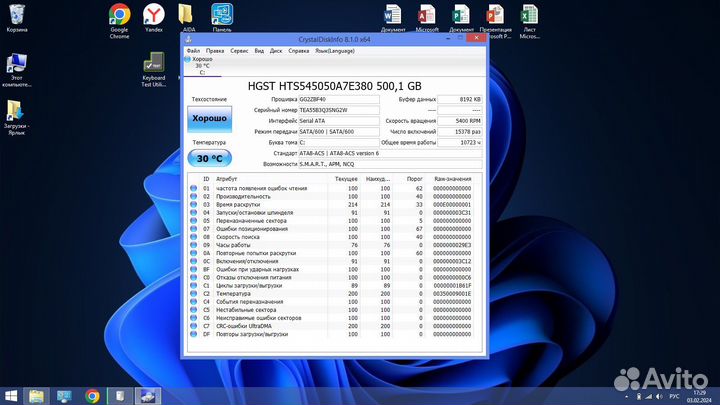Select the Publisher Документ desktop icon
720x405 pixels.
(x=461, y=18)
